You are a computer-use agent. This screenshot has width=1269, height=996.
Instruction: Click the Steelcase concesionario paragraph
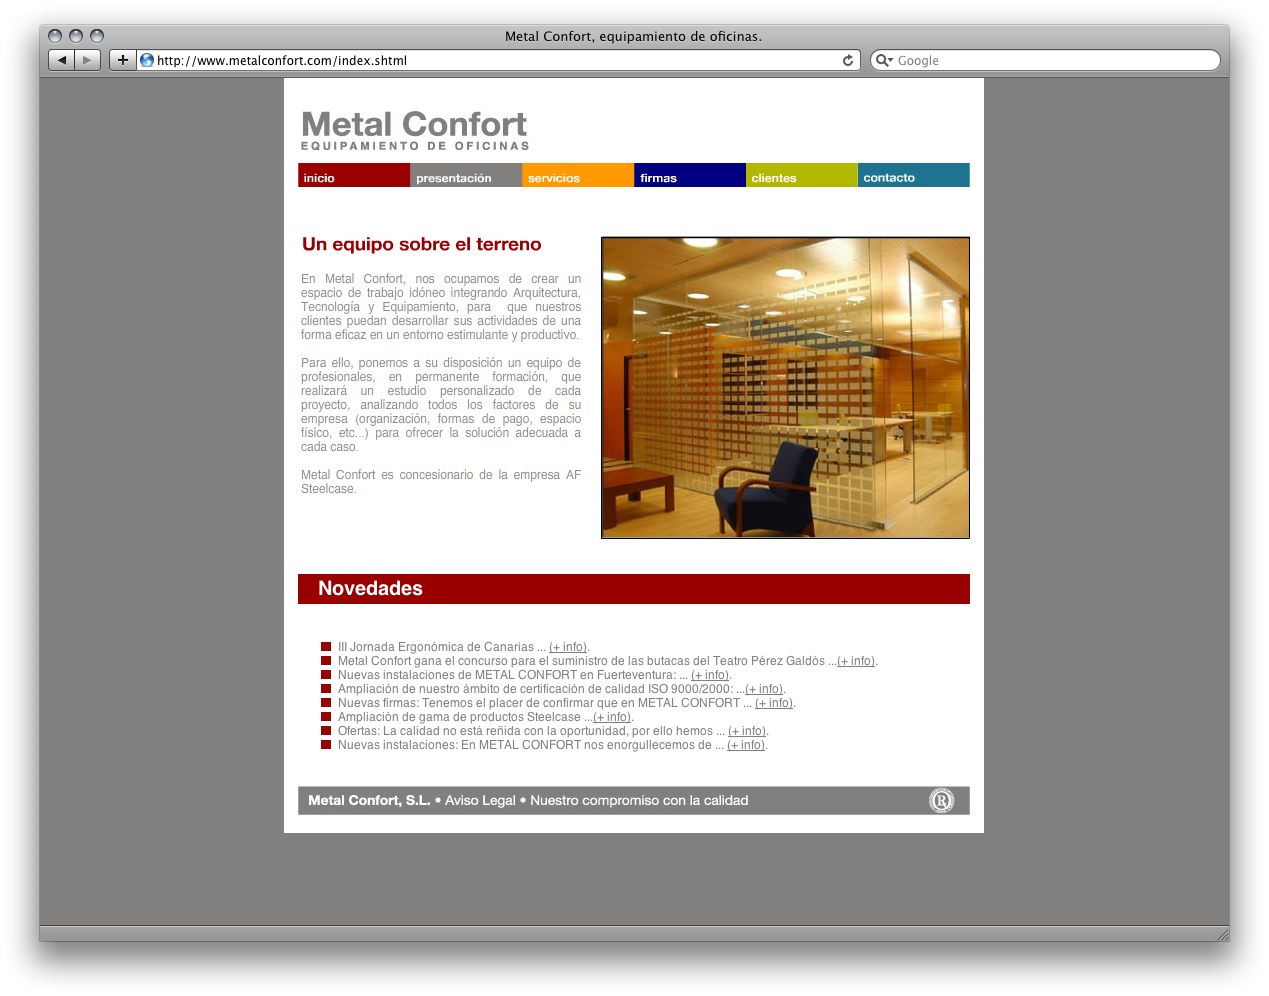pos(441,482)
